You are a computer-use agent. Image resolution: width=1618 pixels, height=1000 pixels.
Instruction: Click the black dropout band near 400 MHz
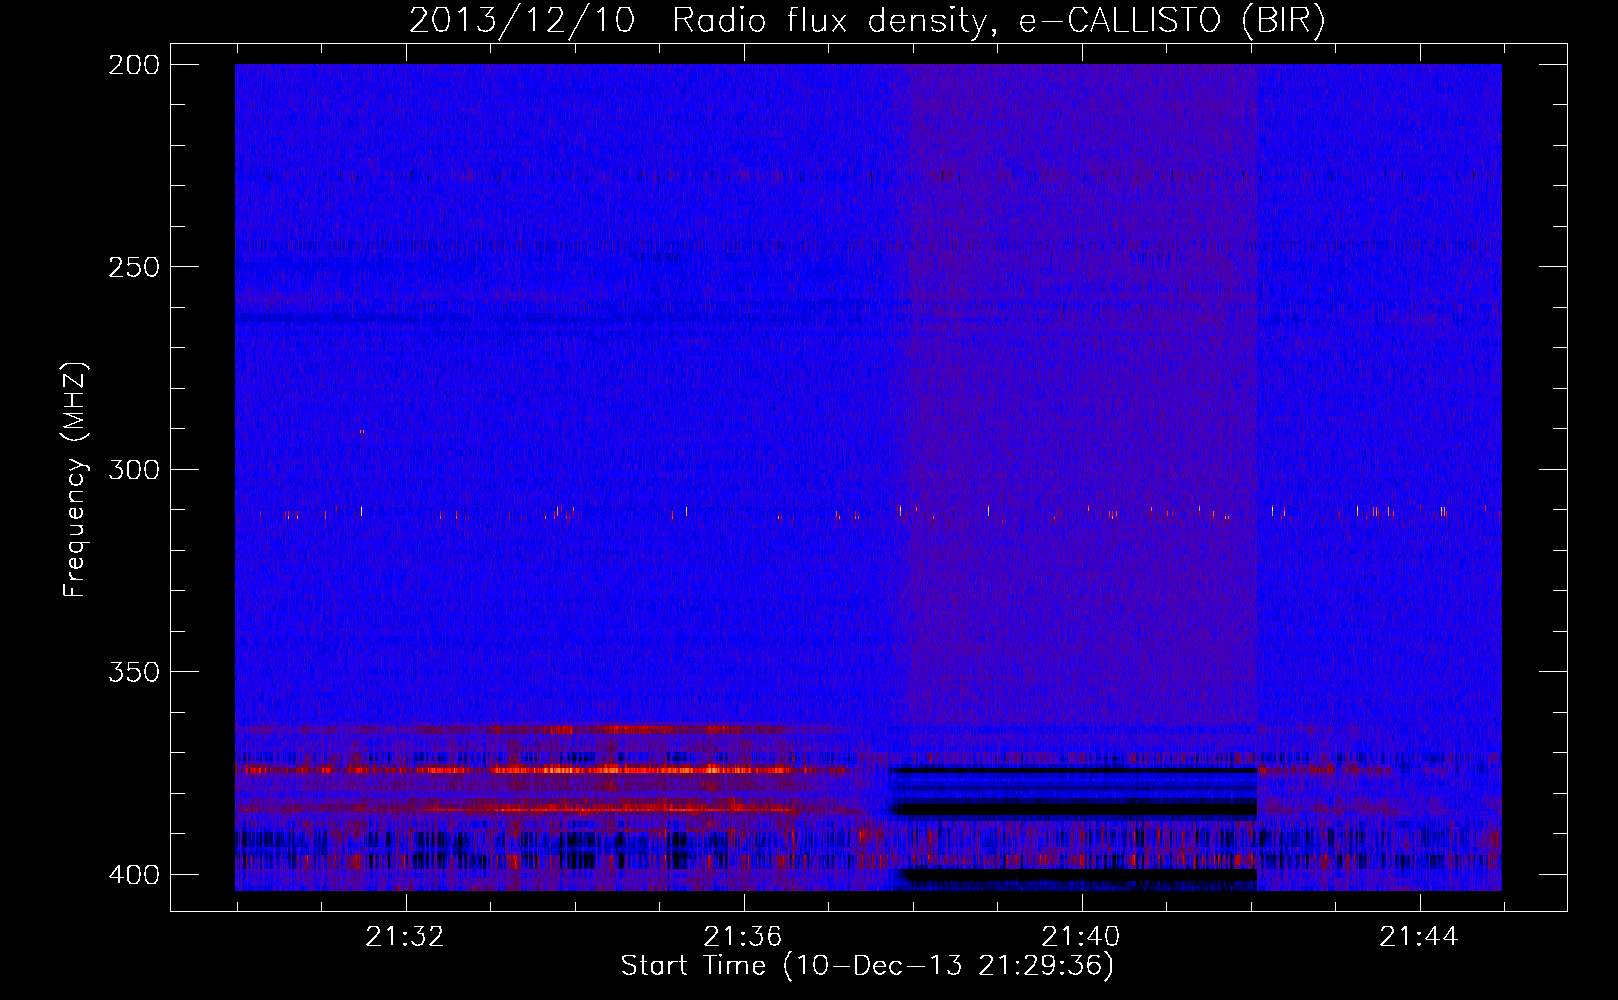pos(1078,876)
